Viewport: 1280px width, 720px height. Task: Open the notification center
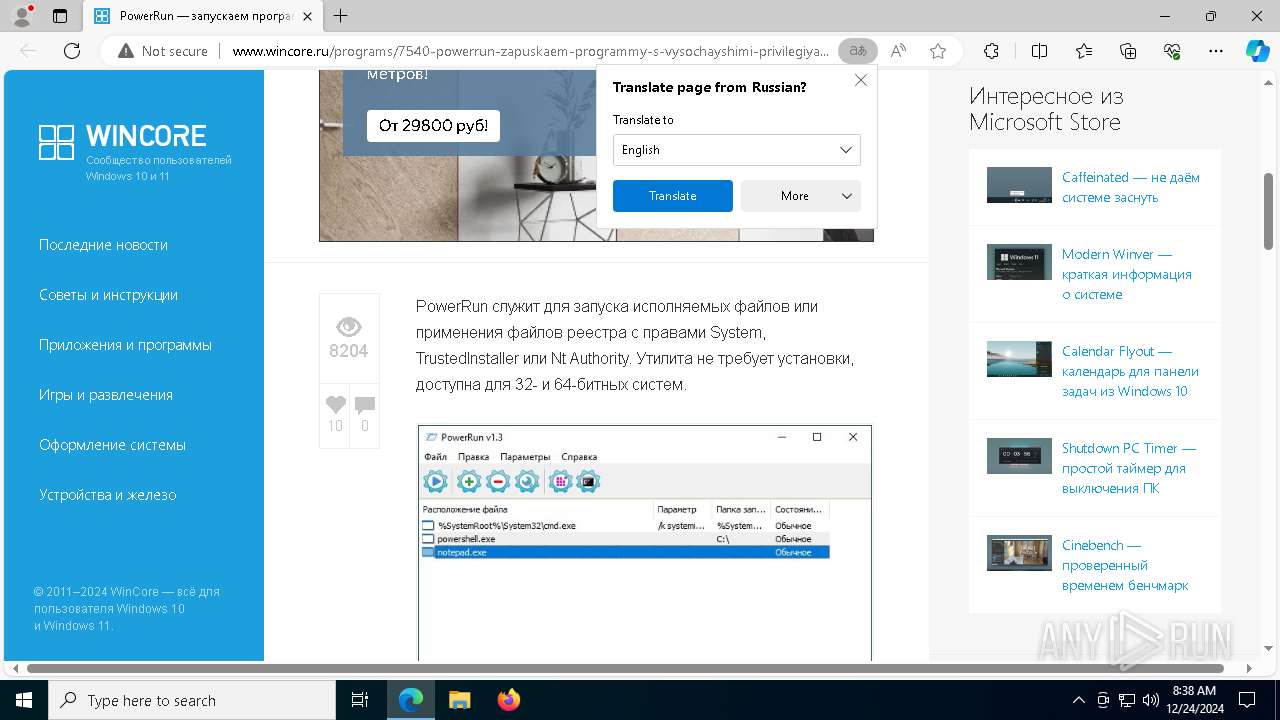click(1248, 700)
